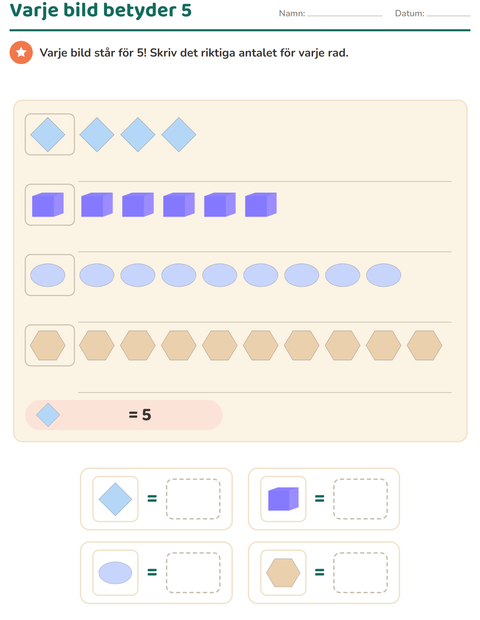Select the boxed purple cube in second row

coord(50,205)
